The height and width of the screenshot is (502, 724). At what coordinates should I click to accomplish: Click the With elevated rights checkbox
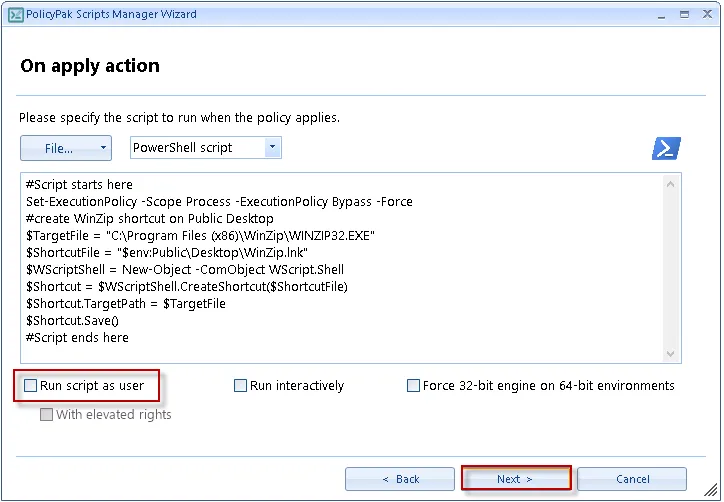point(46,415)
